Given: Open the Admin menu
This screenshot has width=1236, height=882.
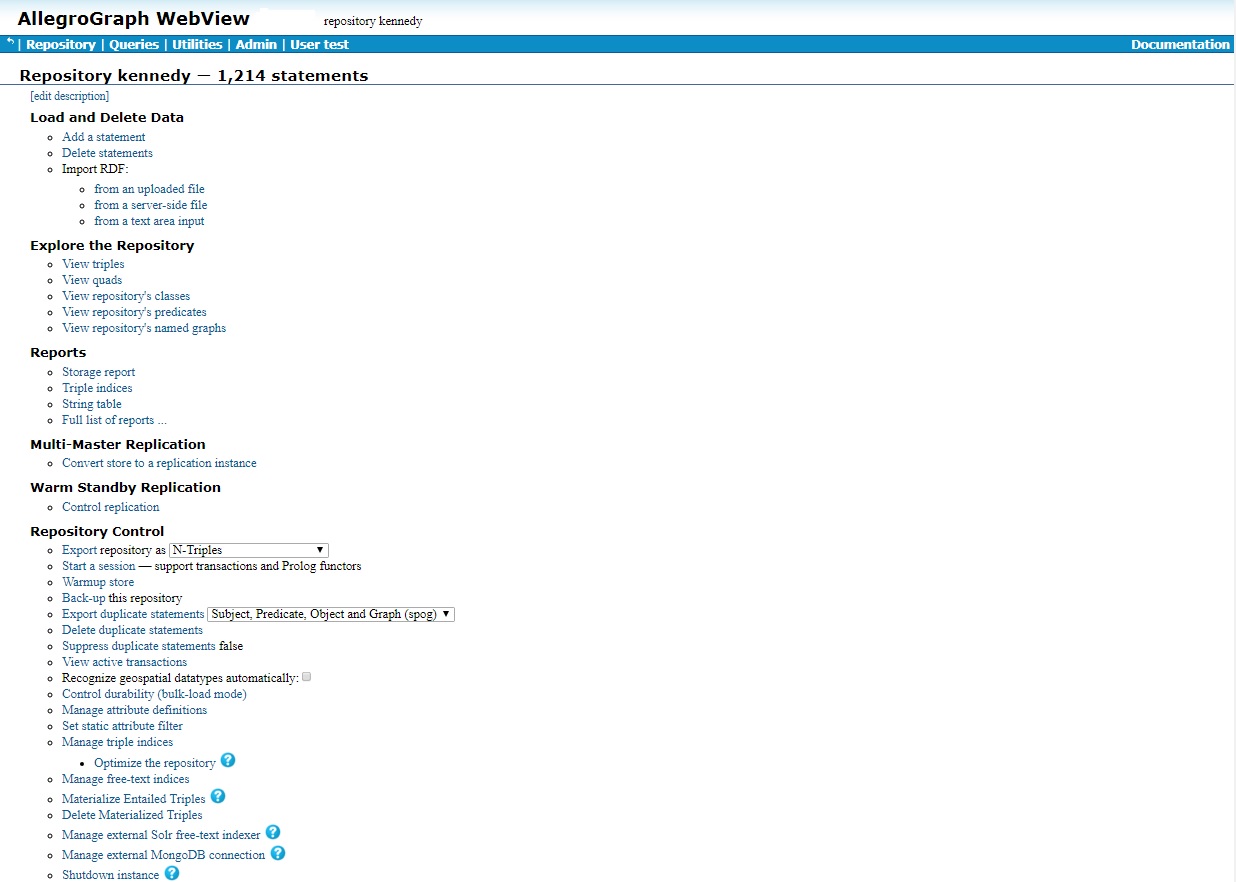Looking at the screenshot, I should point(256,44).
